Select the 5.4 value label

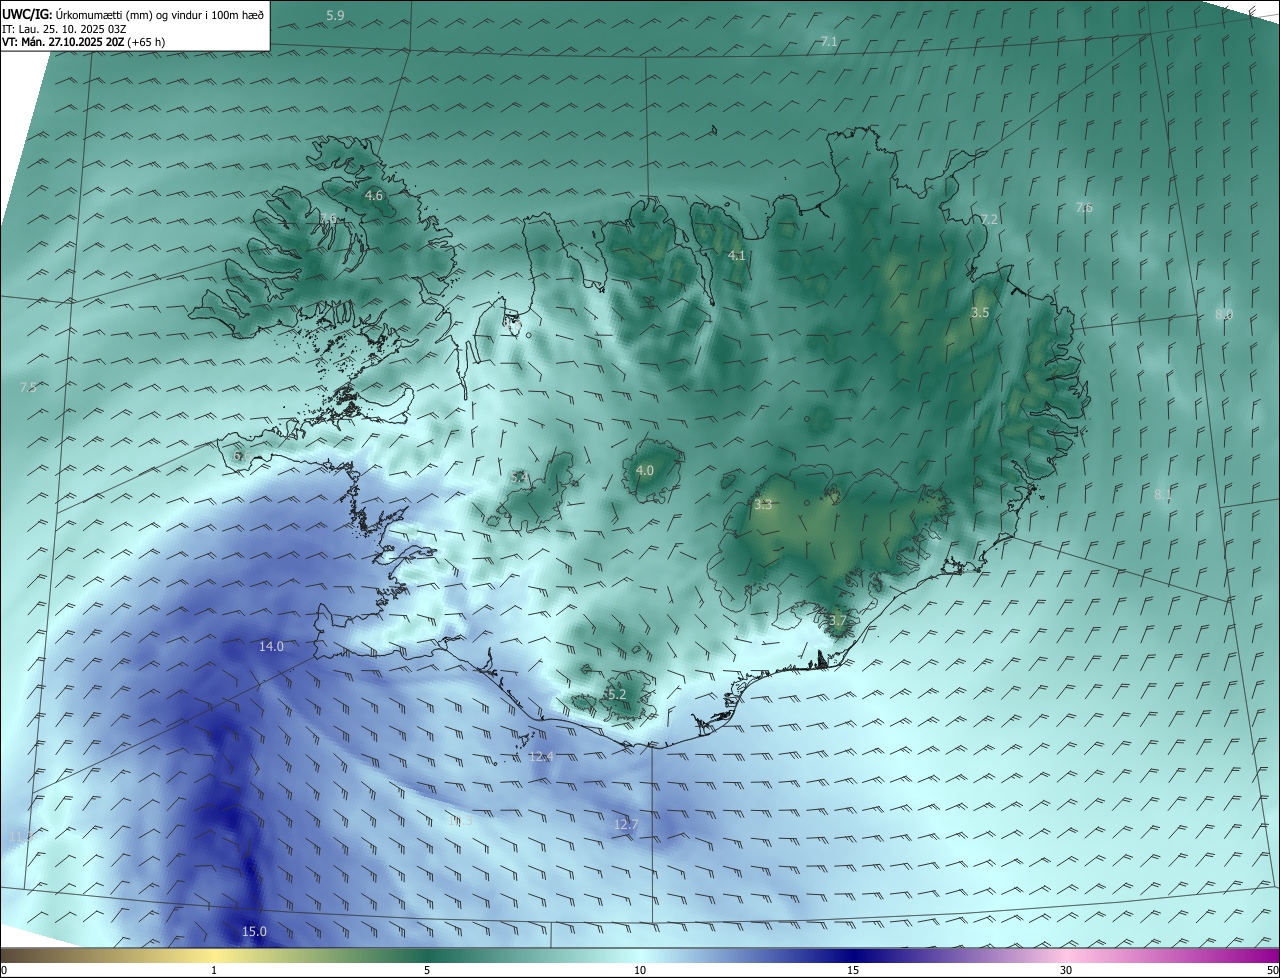(x=518, y=478)
